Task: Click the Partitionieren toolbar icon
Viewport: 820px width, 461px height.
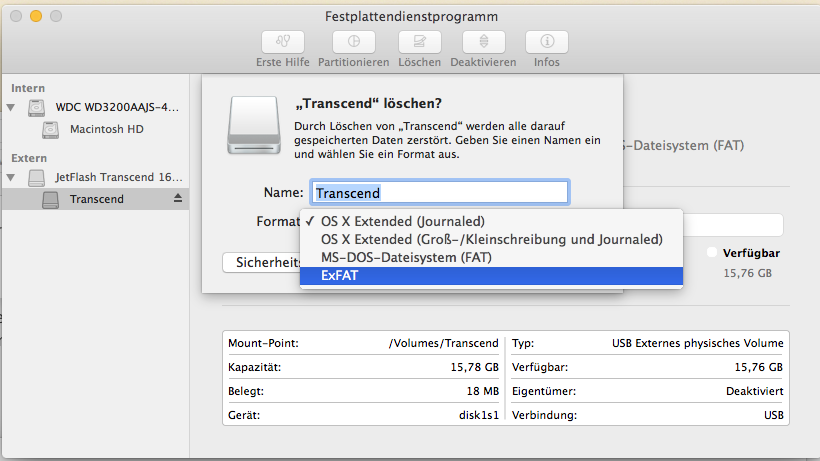Action: coord(353,42)
